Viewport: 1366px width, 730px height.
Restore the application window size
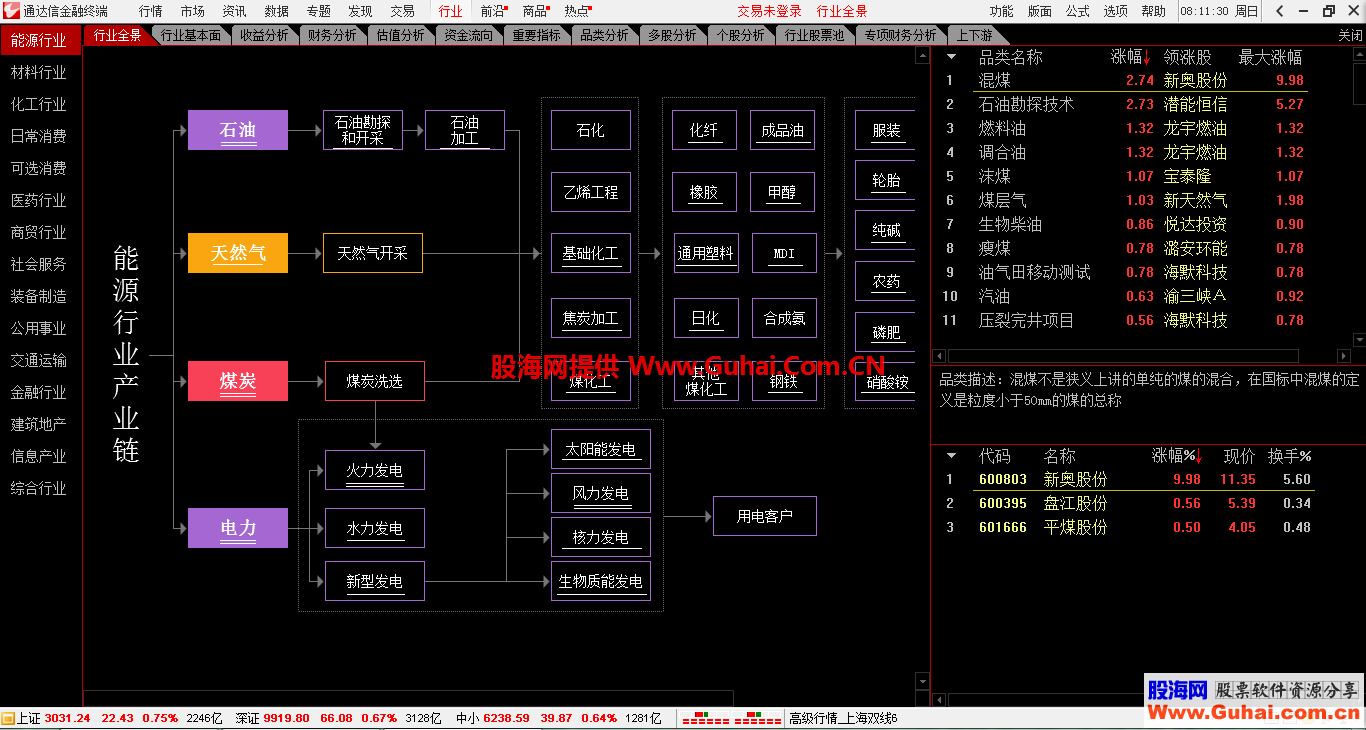coord(1328,11)
